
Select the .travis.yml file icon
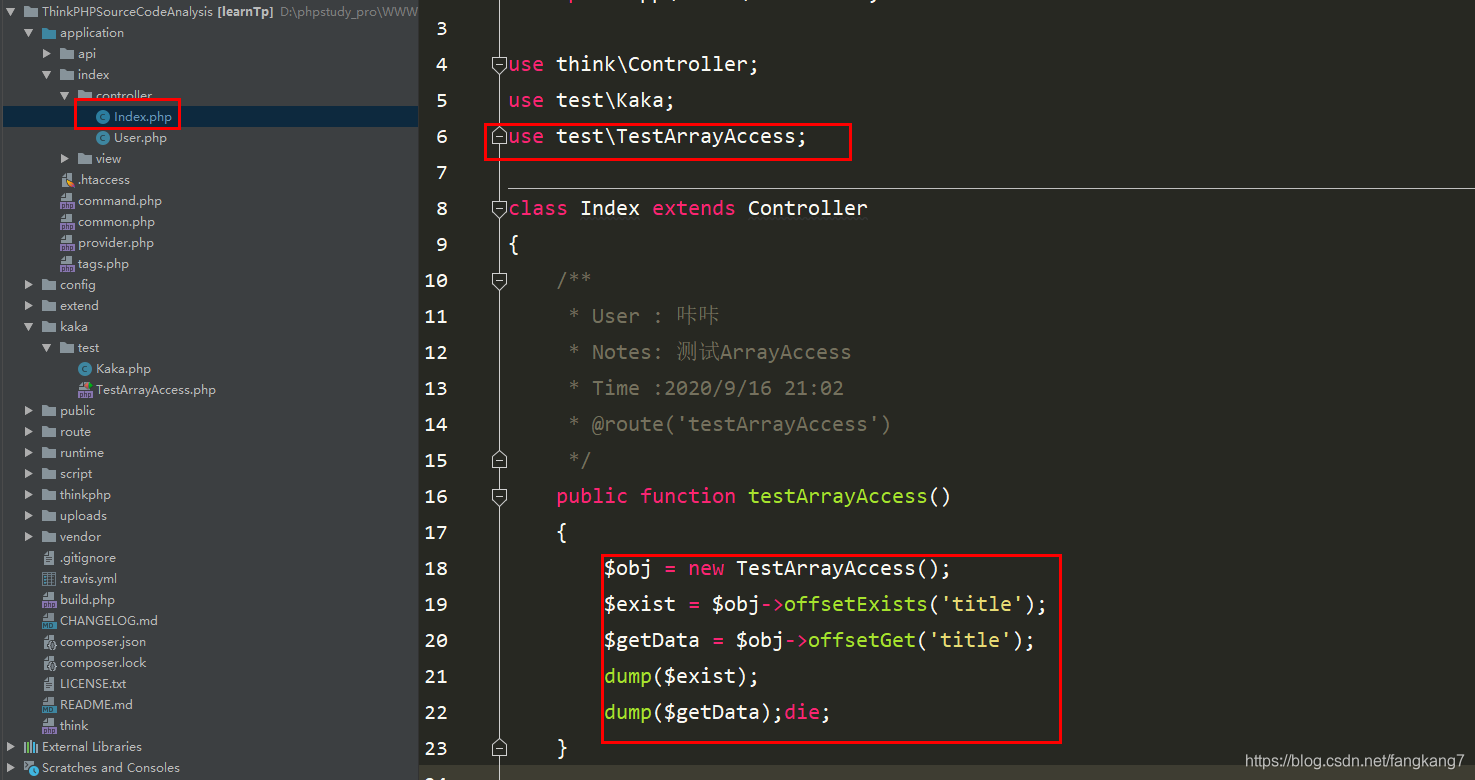point(49,579)
